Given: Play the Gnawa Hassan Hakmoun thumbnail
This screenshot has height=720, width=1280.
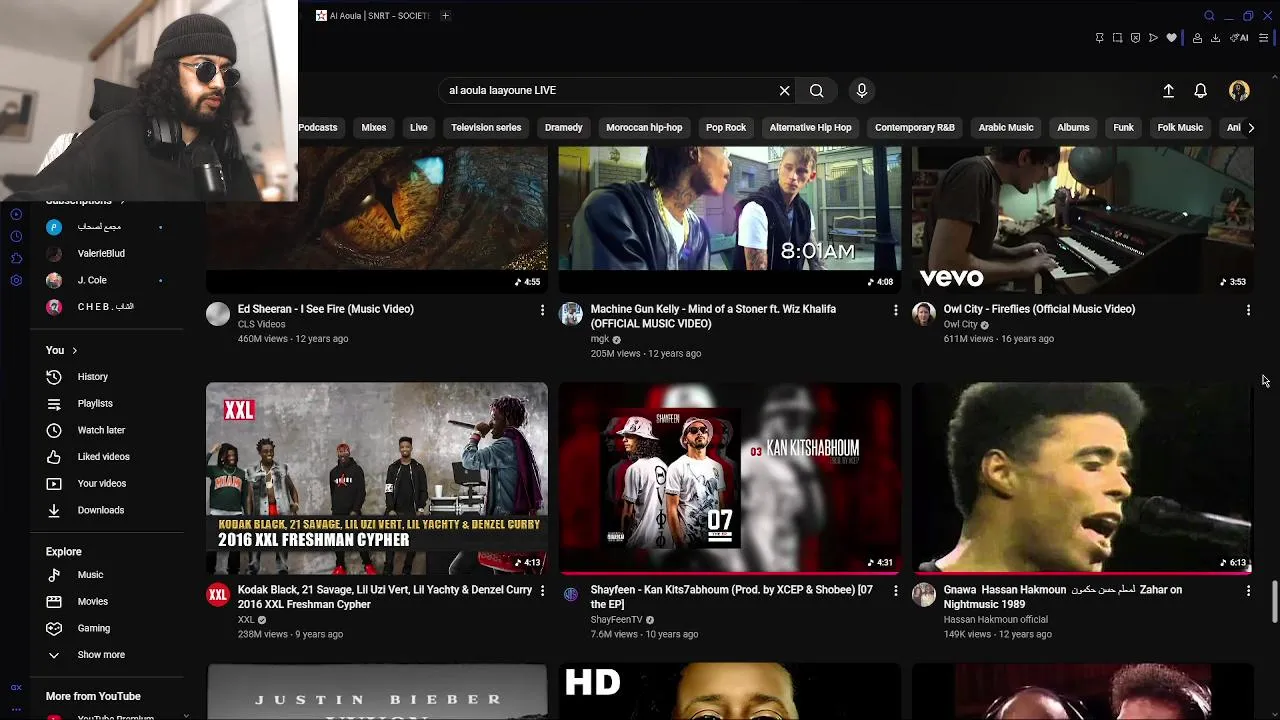Looking at the screenshot, I should coord(1082,478).
